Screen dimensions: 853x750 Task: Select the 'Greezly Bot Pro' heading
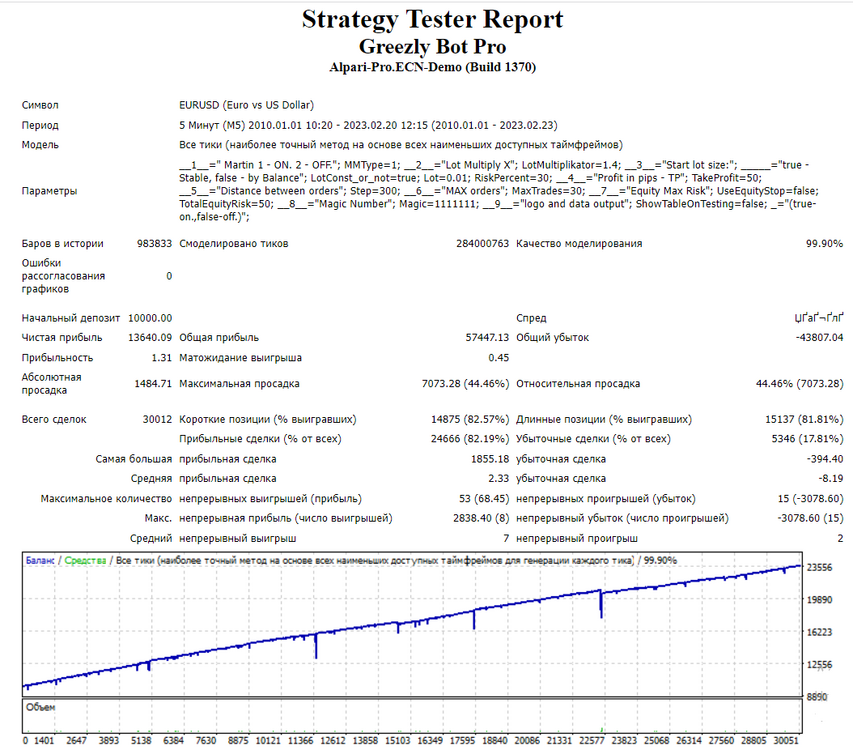[432, 47]
